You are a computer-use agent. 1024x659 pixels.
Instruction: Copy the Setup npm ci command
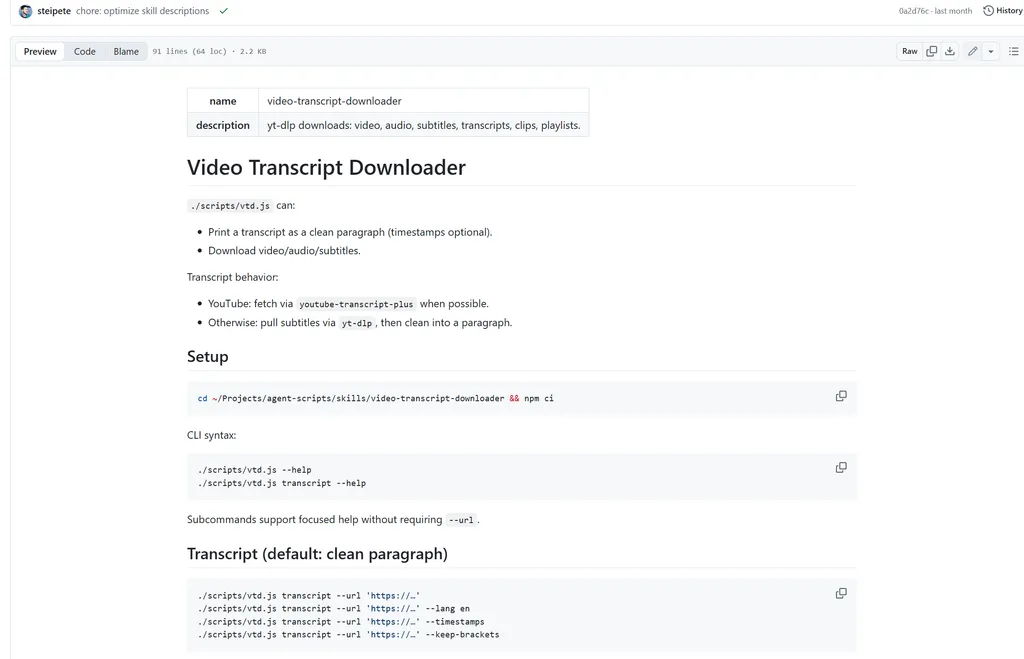coord(841,396)
